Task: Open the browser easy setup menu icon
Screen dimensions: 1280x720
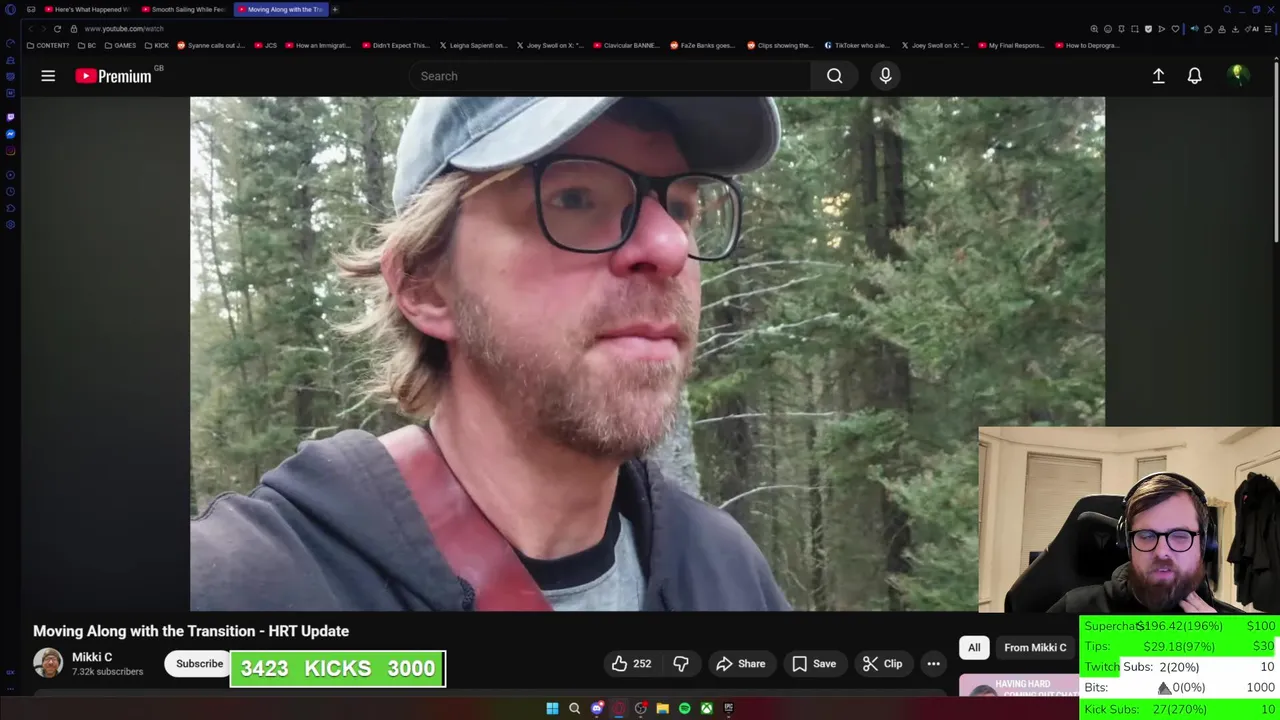Action: [1268, 29]
